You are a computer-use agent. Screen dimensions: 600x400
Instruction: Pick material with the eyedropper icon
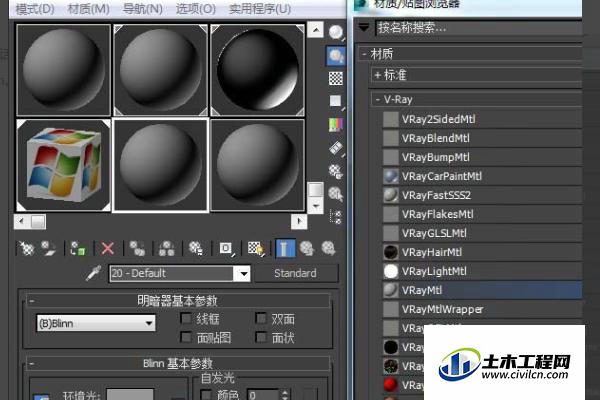(93, 273)
